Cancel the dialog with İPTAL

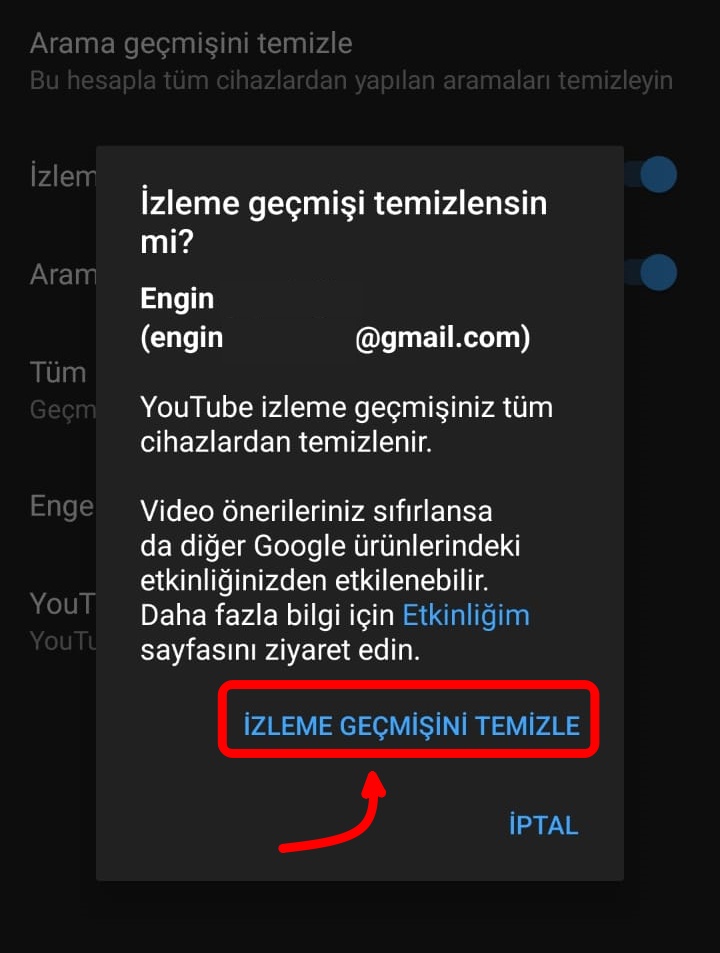point(543,824)
